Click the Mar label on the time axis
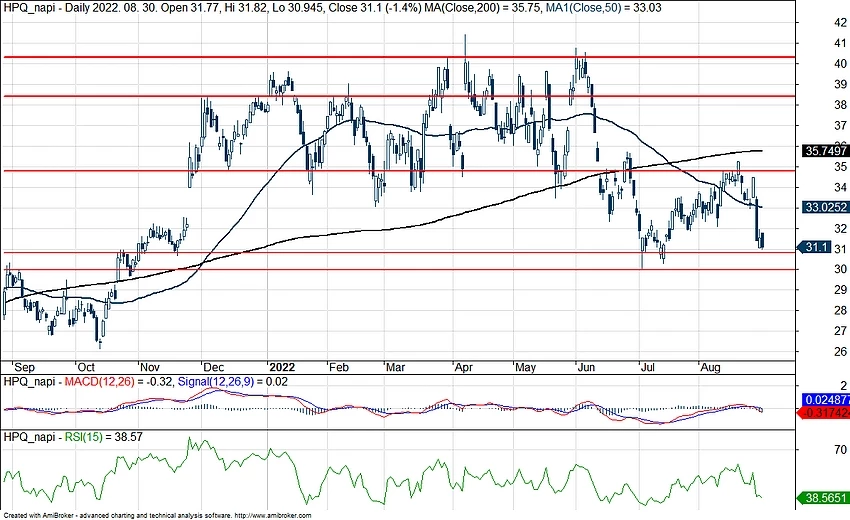Image resolution: width=850 pixels, height=520 pixels. [395, 367]
